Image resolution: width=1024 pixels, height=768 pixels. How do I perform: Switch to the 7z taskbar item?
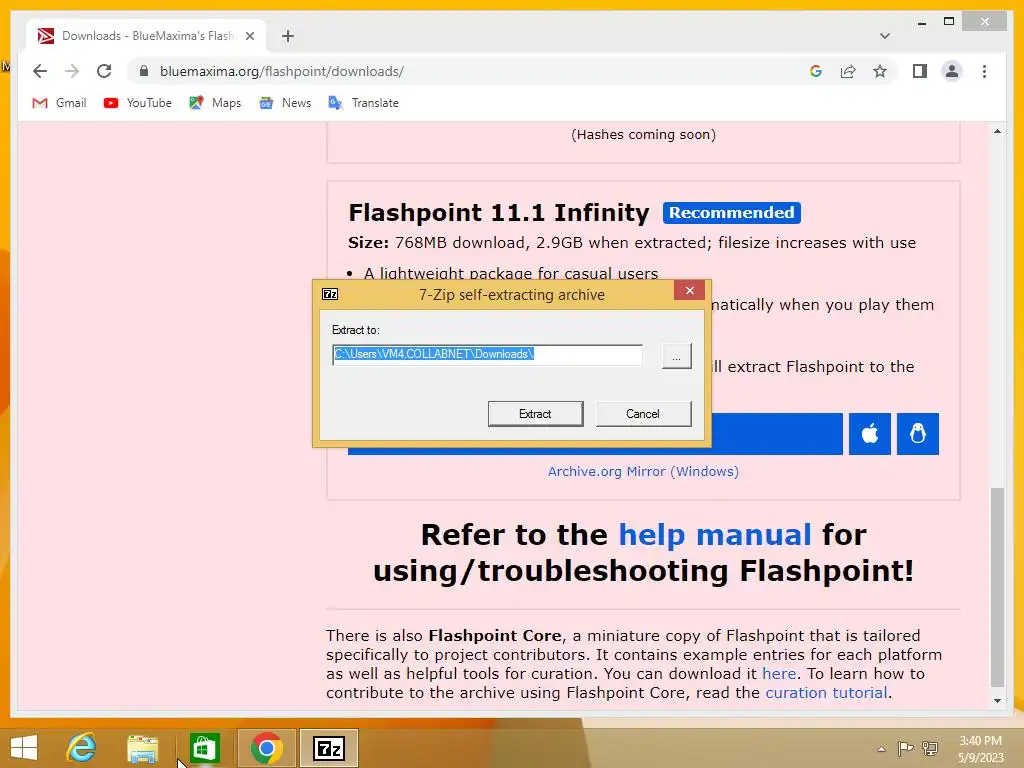point(329,748)
